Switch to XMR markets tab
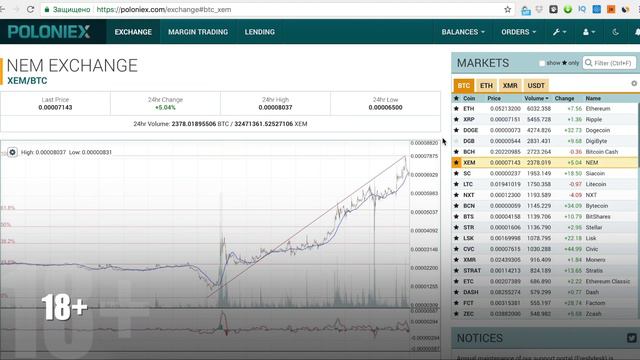 click(x=510, y=85)
